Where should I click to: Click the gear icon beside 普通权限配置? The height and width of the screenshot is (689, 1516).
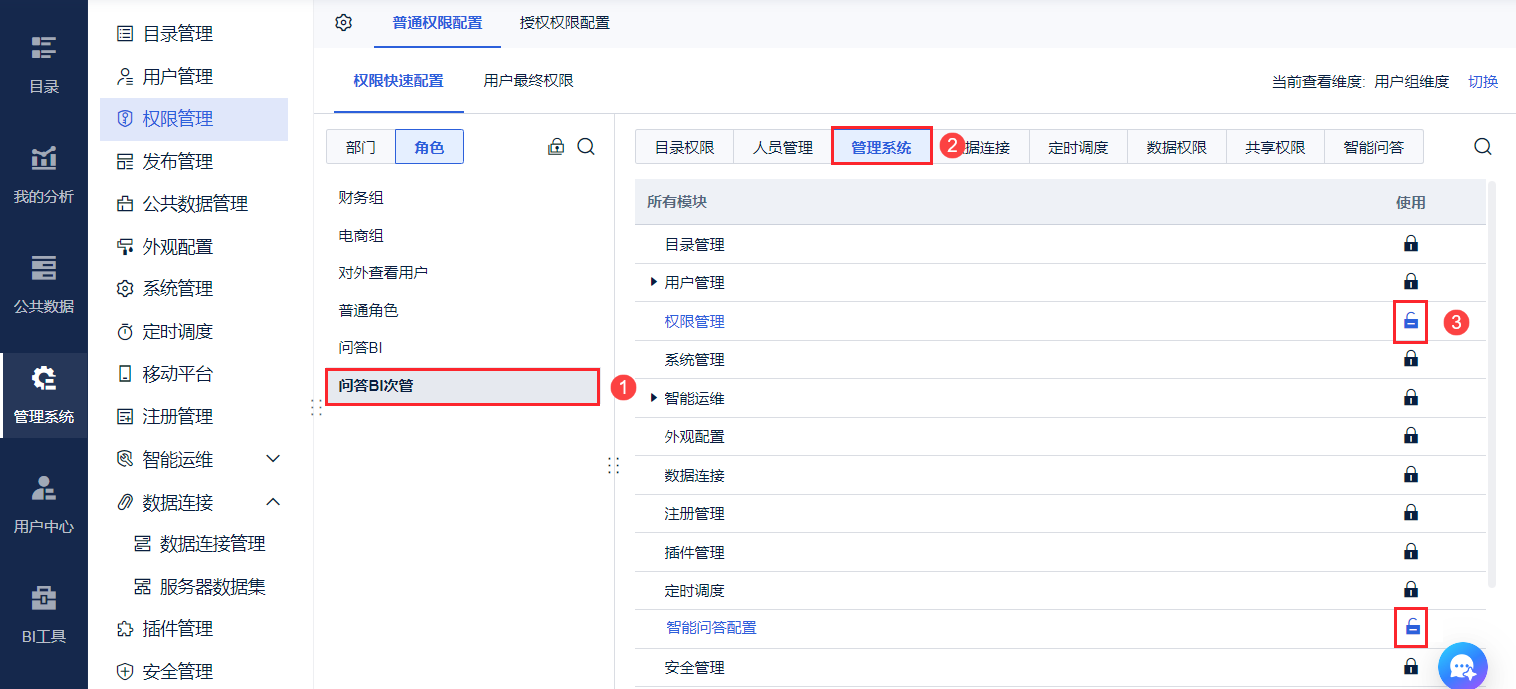pyautogui.click(x=344, y=22)
